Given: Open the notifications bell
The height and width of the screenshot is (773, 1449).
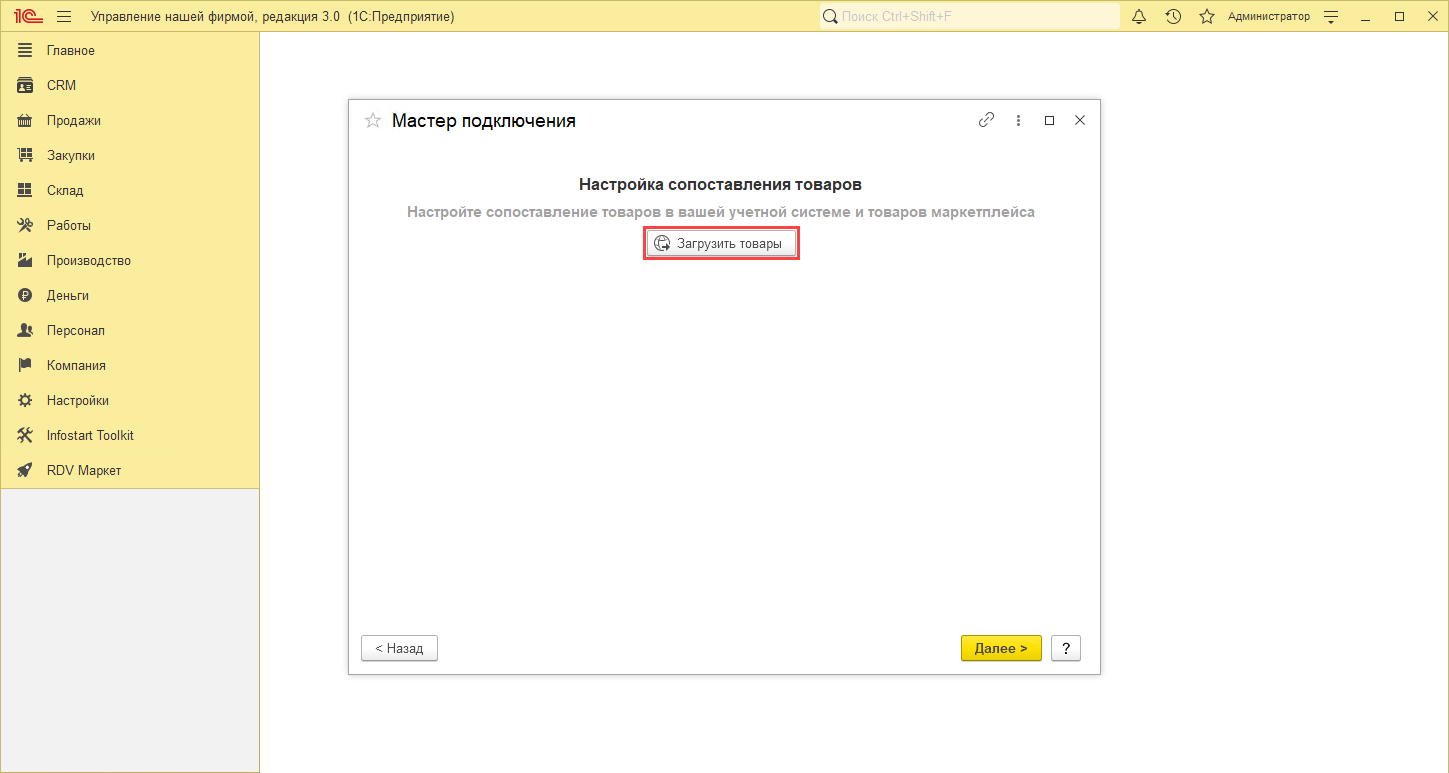Looking at the screenshot, I should [1139, 17].
